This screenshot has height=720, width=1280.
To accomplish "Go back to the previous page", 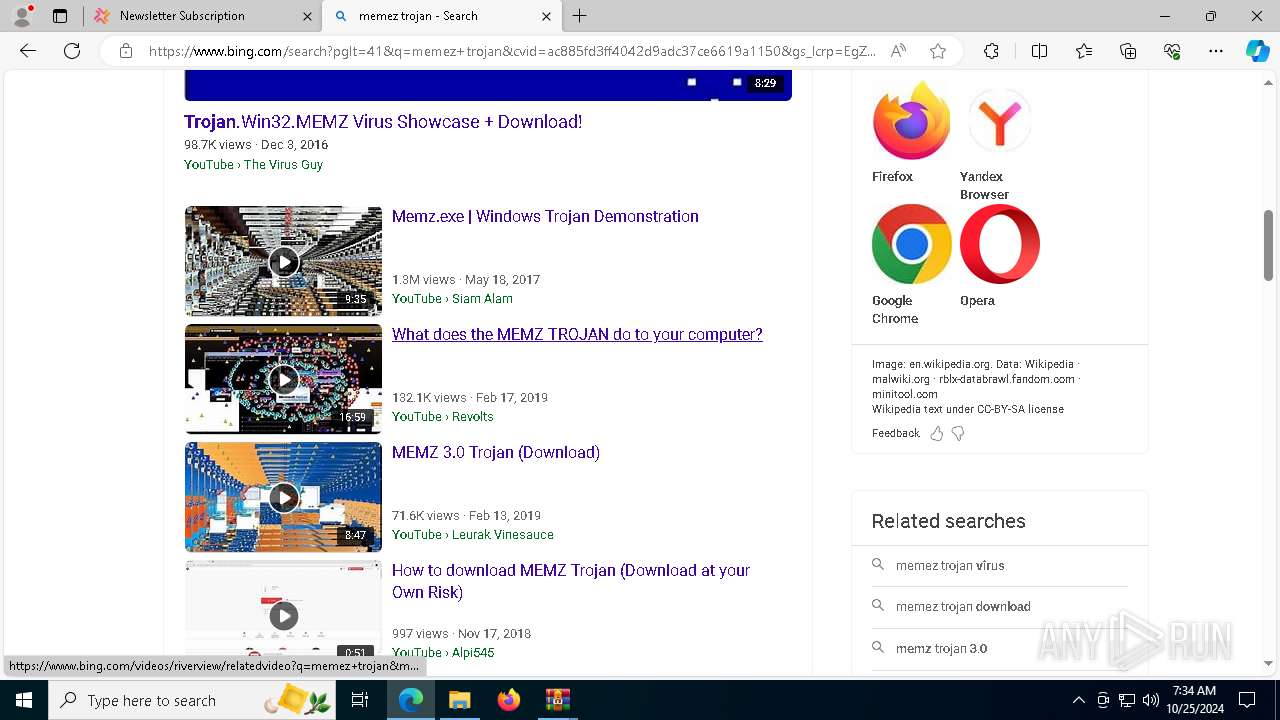I will coord(28,51).
